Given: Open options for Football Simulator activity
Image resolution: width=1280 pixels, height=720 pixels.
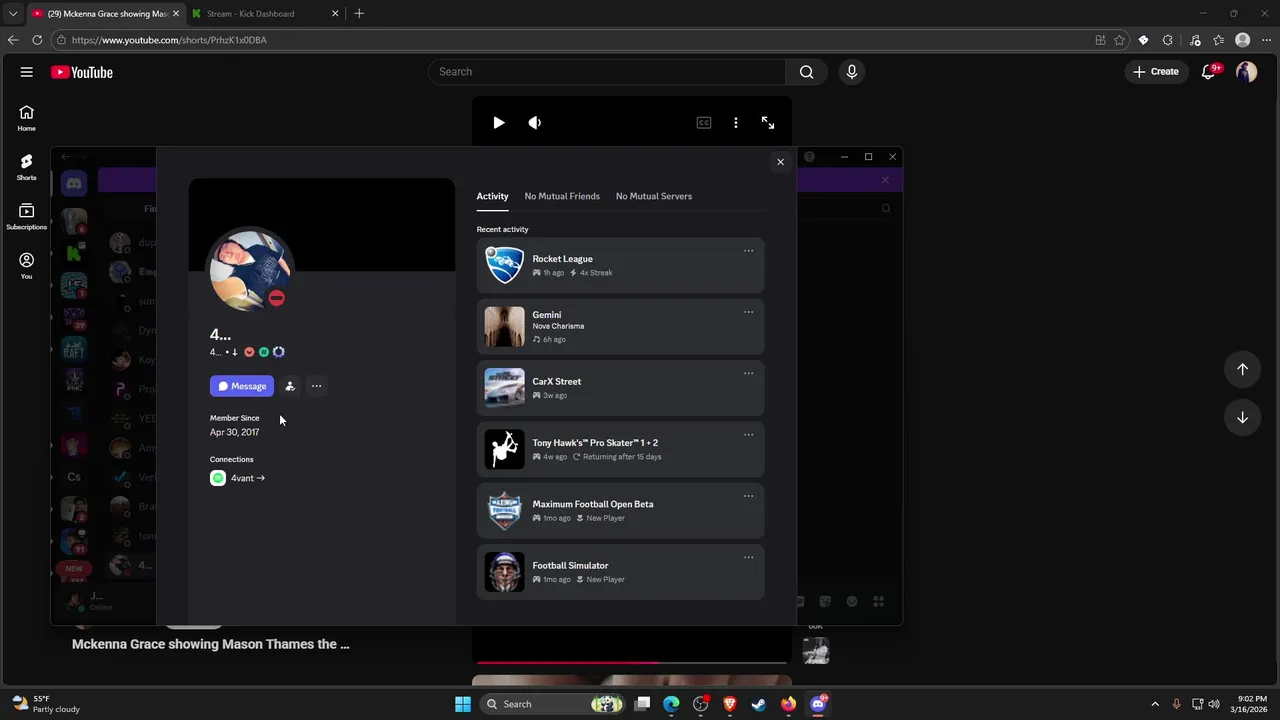Looking at the screenshot, I should pos(748,557).
